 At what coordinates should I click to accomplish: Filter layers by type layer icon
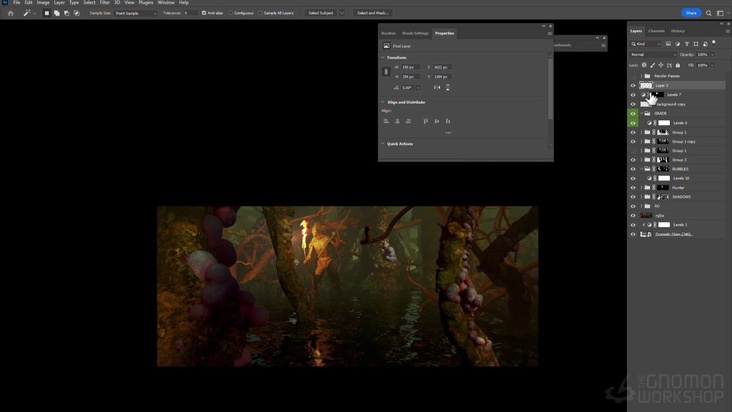(687, 44)
